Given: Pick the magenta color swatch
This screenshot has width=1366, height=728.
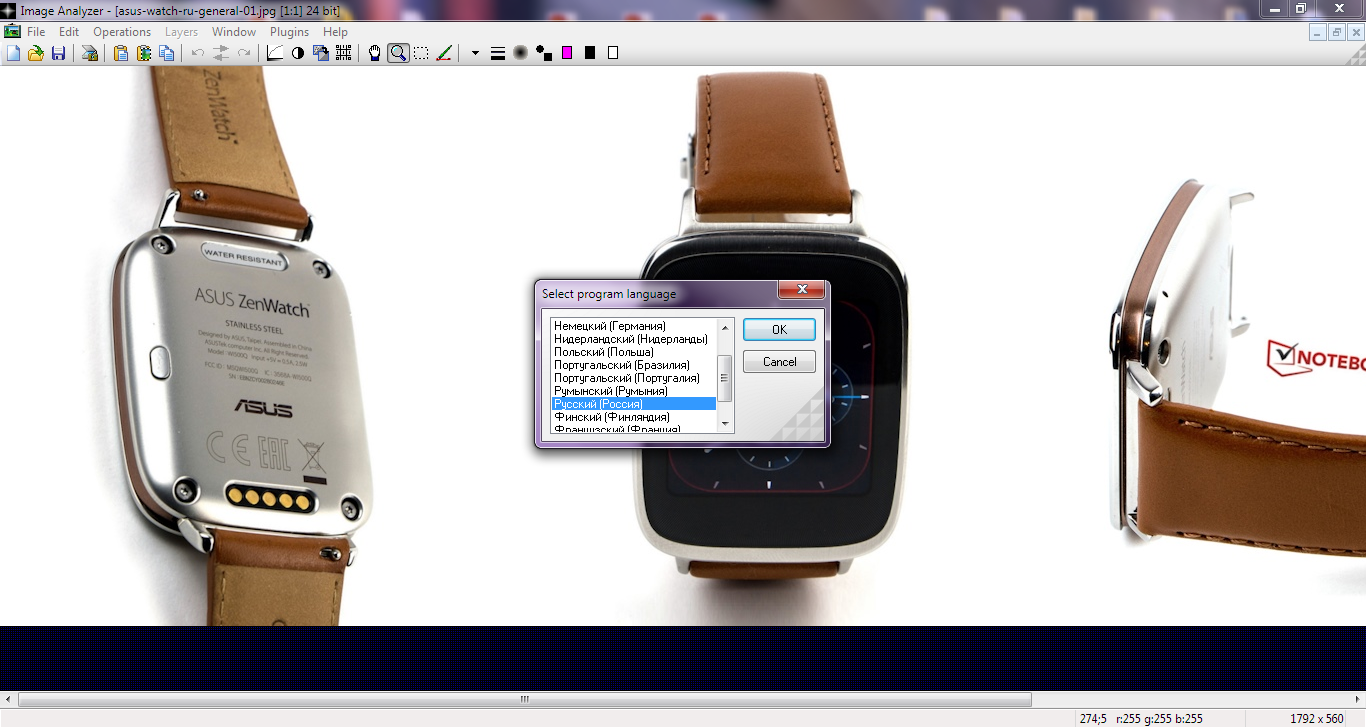Looking at the screenshot, I should (x=567, y=53).
